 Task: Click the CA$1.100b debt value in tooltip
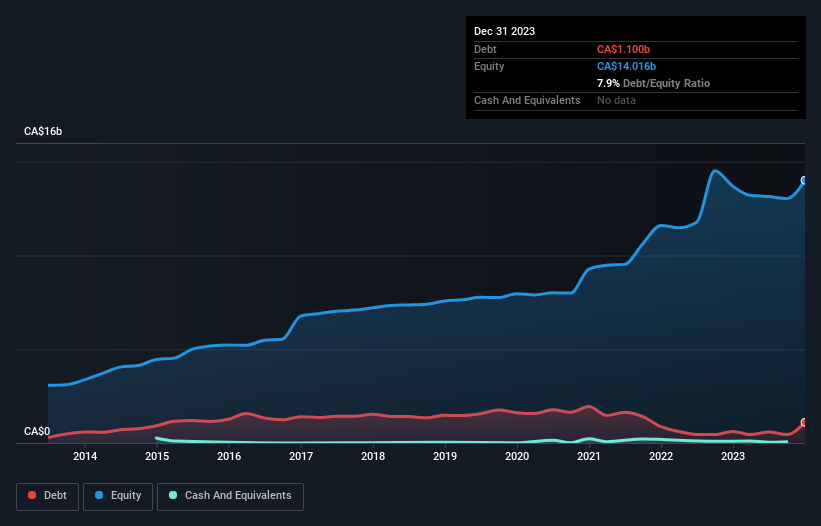pos(623,49)
